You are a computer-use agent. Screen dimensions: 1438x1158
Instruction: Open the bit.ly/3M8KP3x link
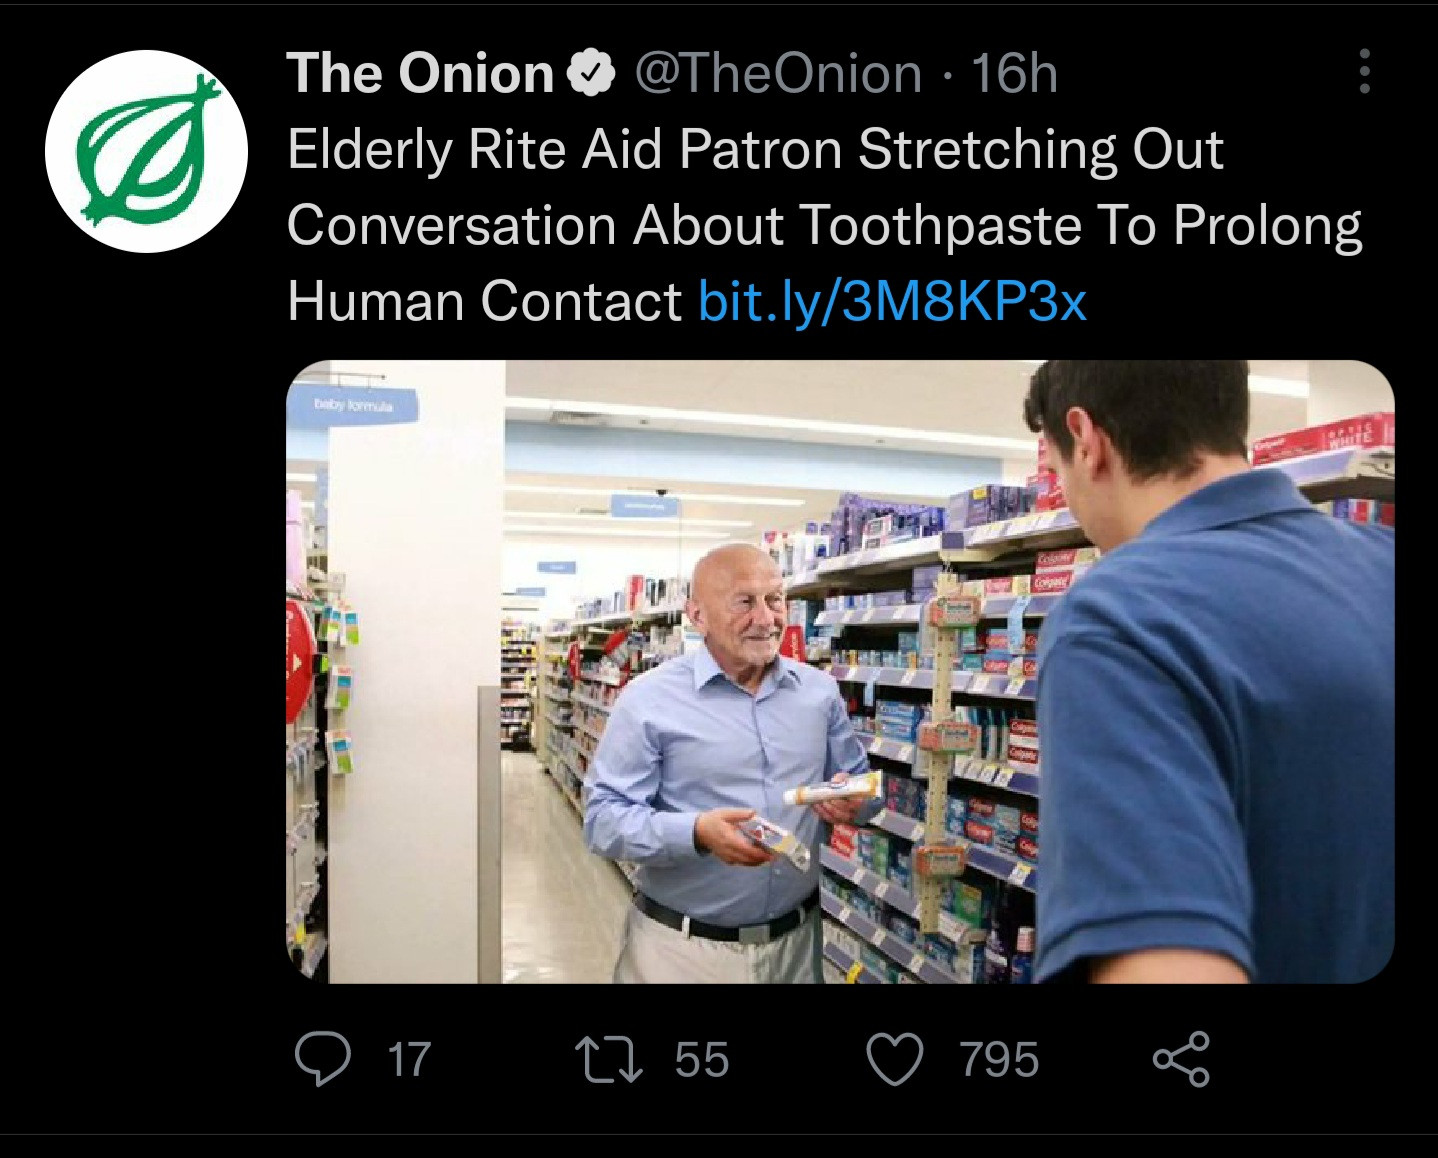click(892, 301)
